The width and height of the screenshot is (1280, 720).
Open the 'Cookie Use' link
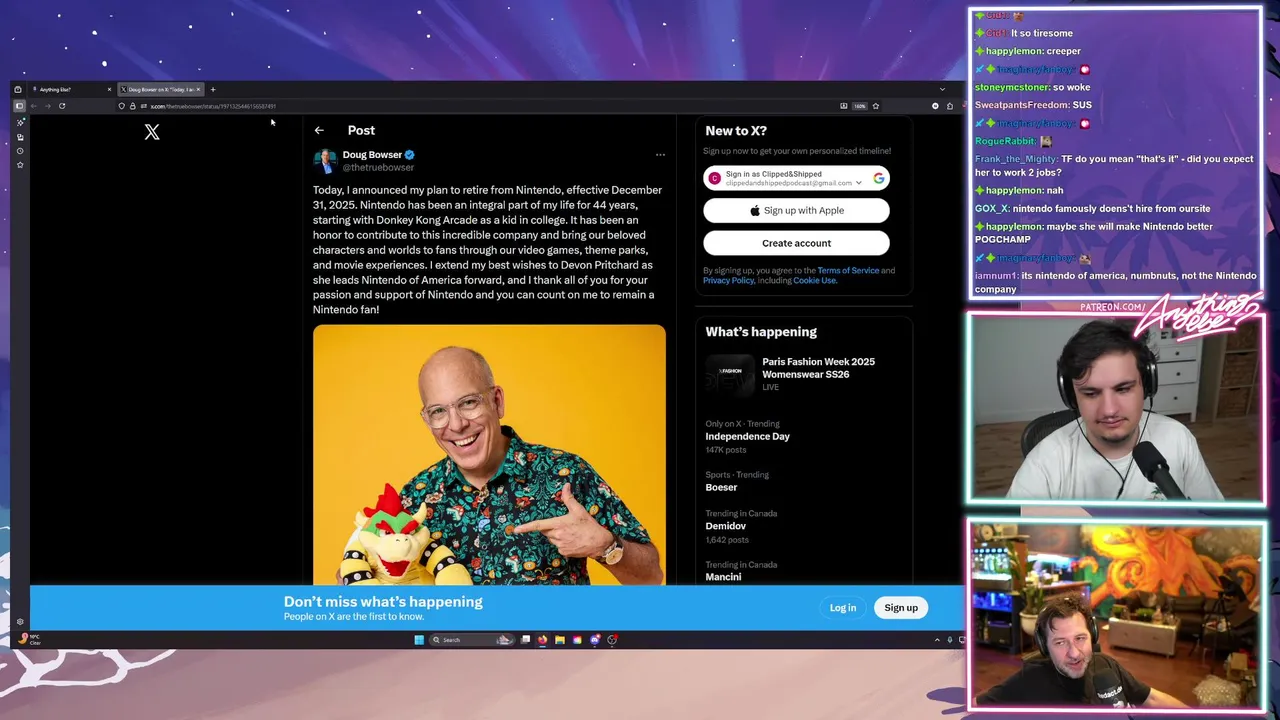[x=814, y=280]
